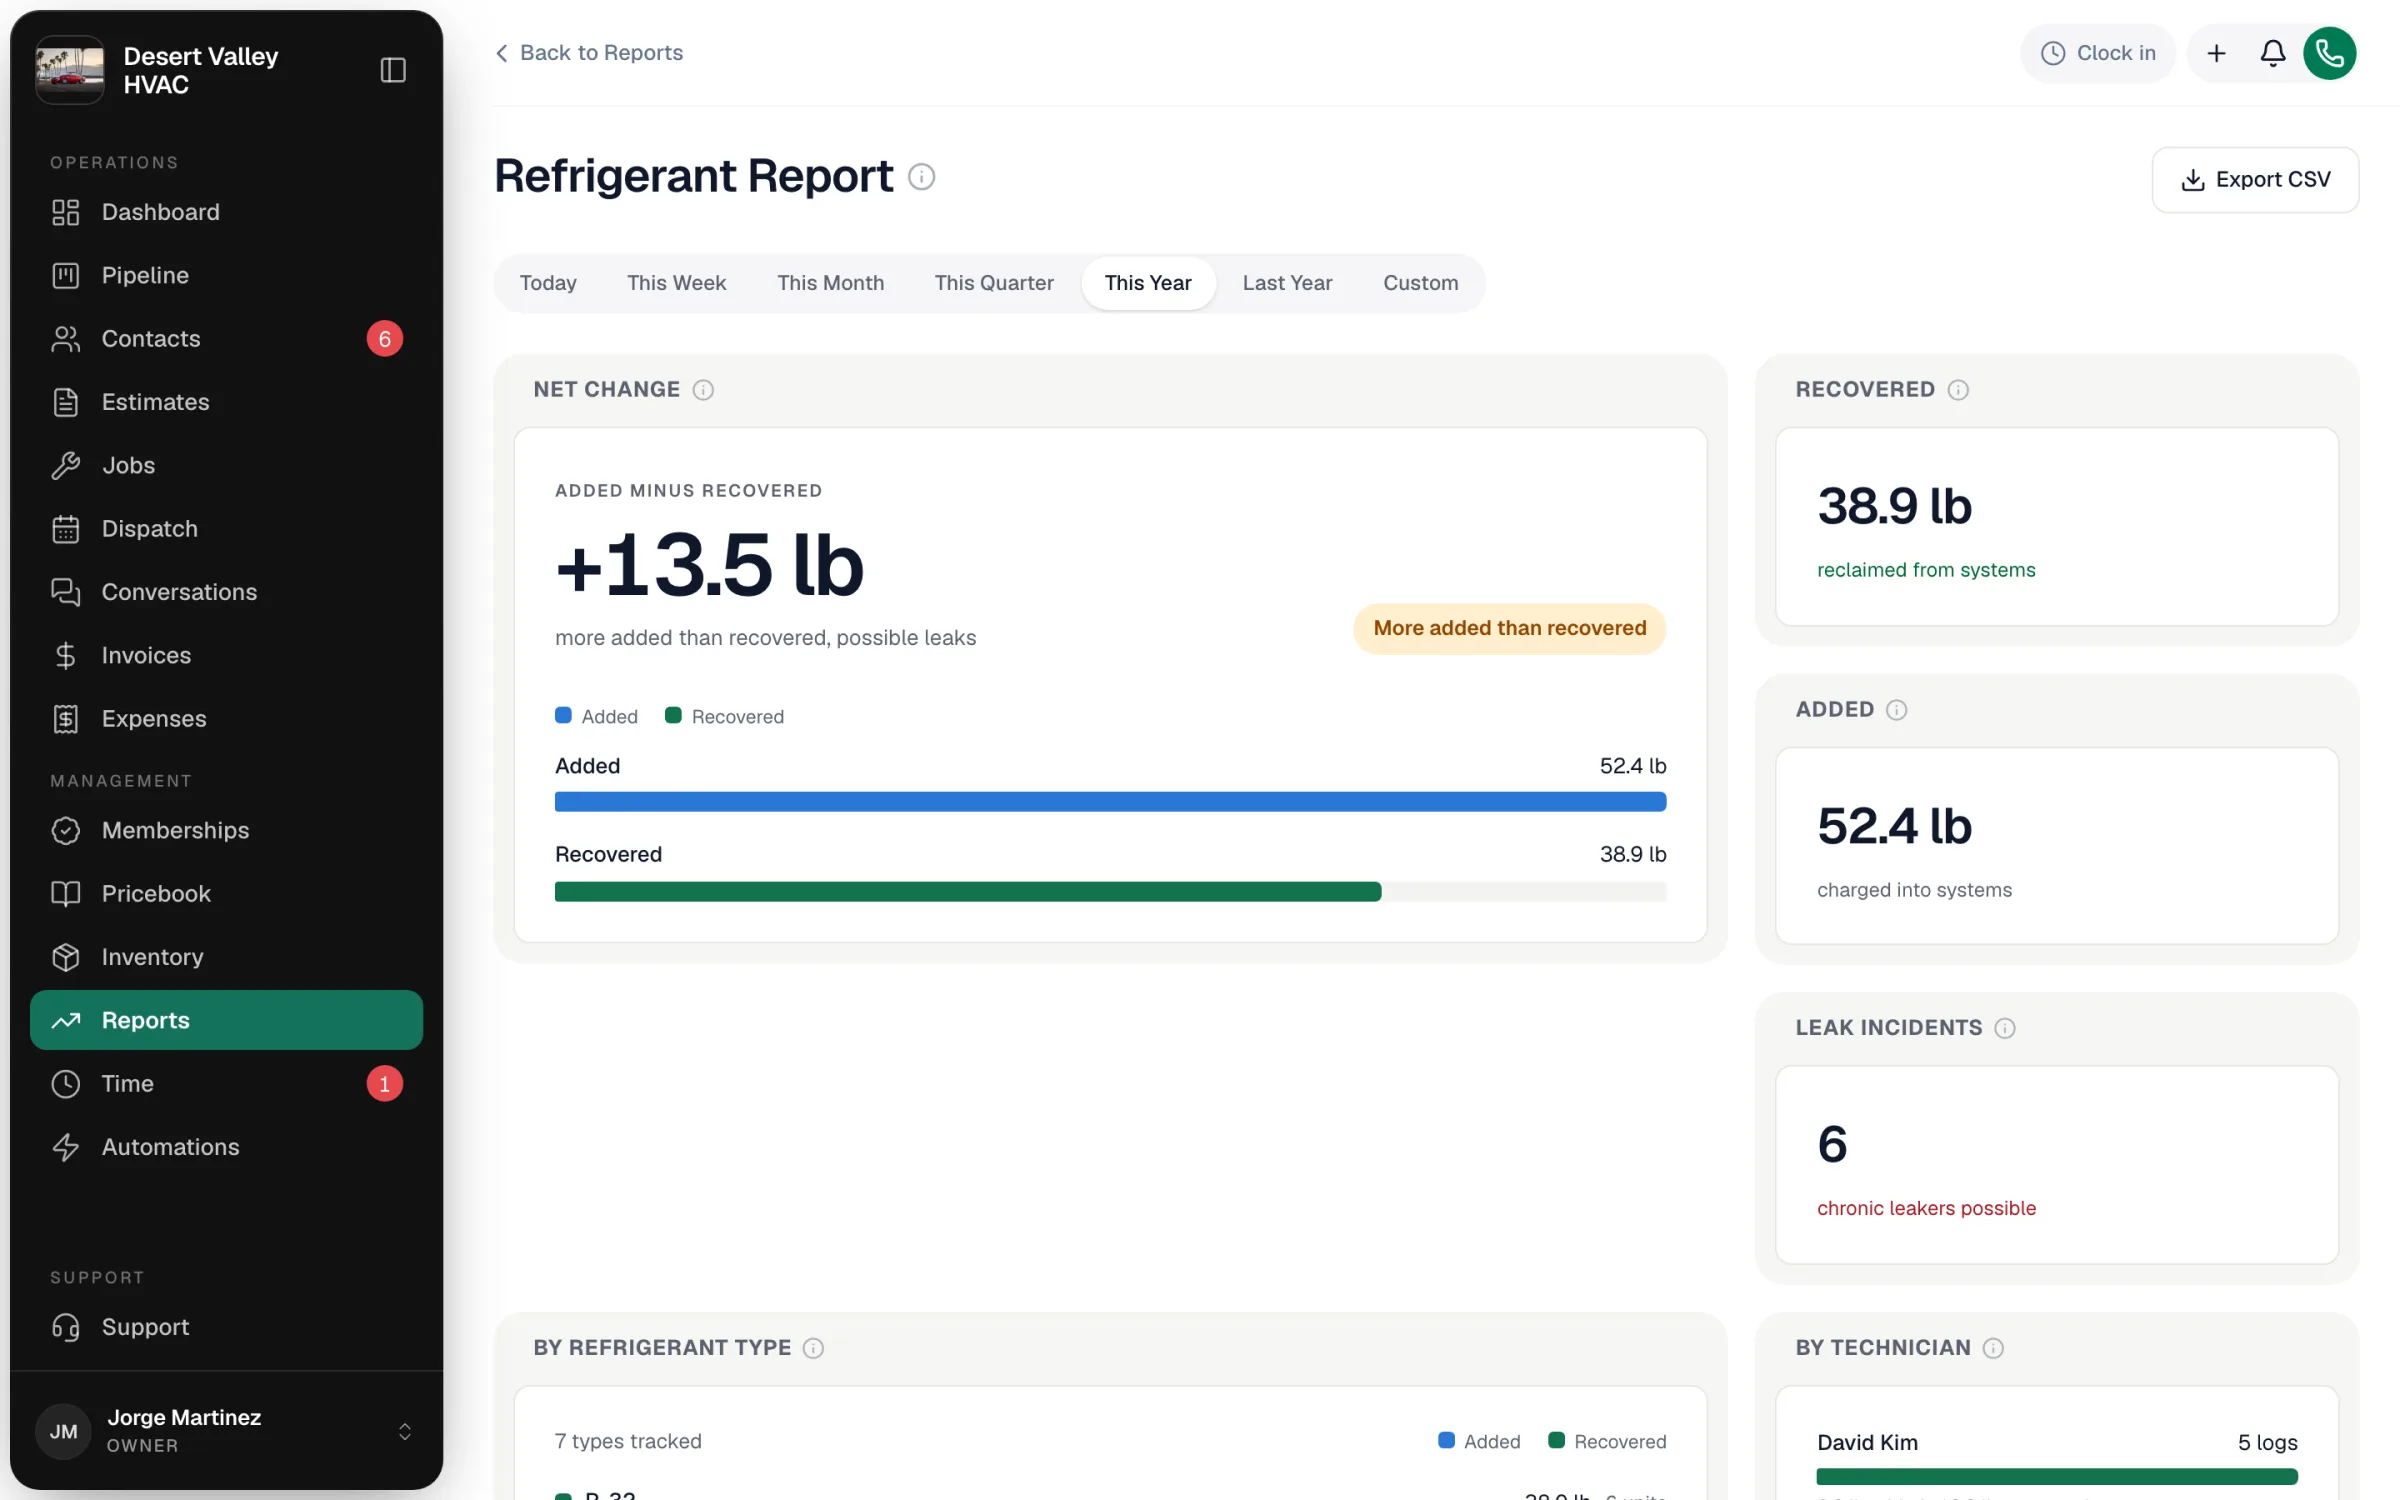Click the Added card info icon

(1896, 710)
